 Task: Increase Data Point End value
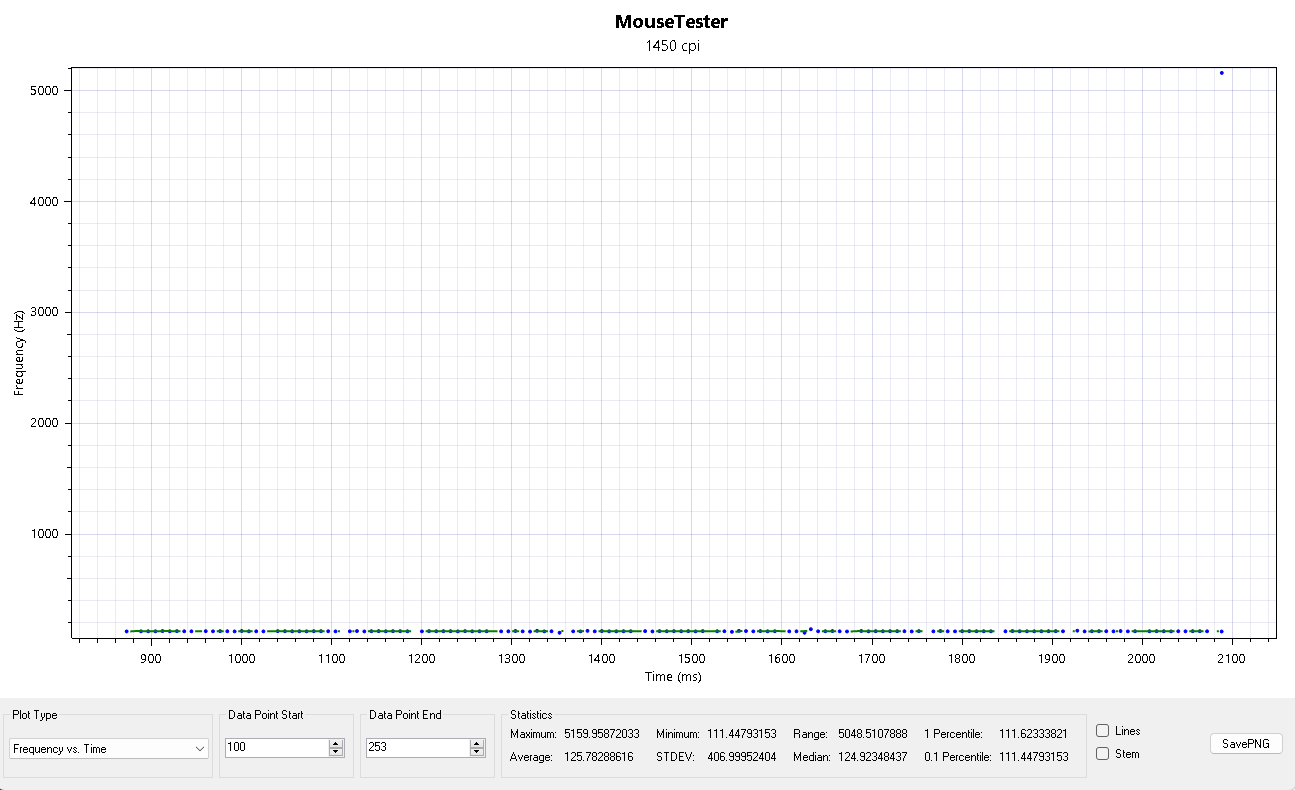pos(477,743)
